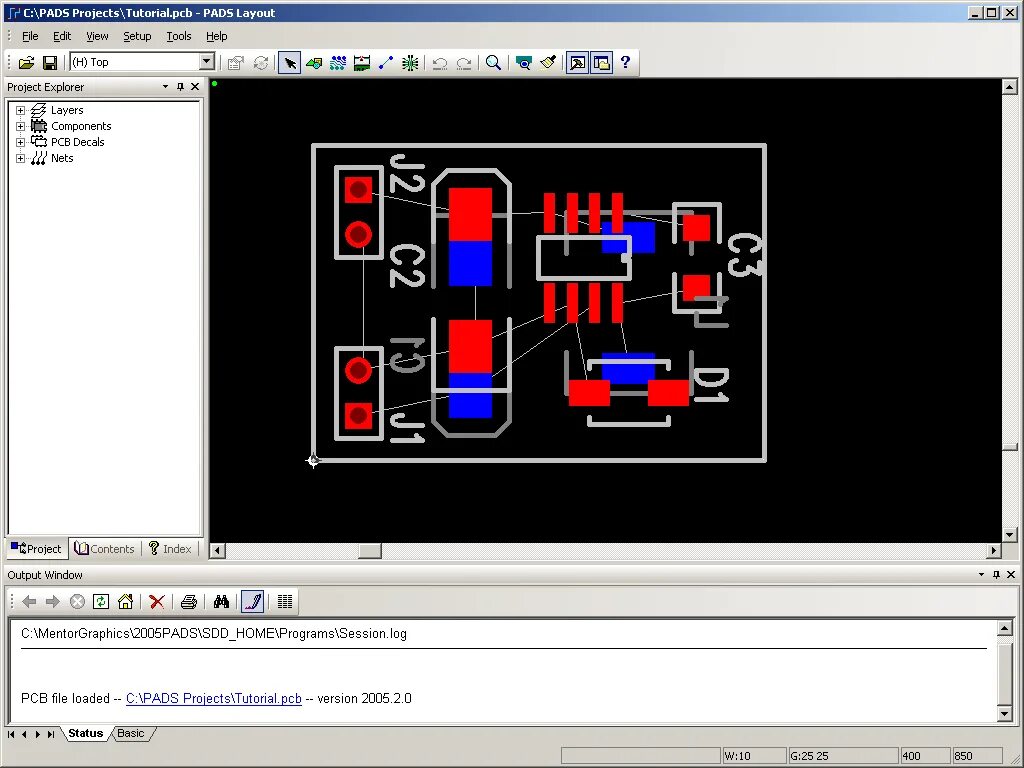Viewport: 1024px width, 768px height.
Task: Click the Redo arrow icon
Action: click(x=464, y=63)
